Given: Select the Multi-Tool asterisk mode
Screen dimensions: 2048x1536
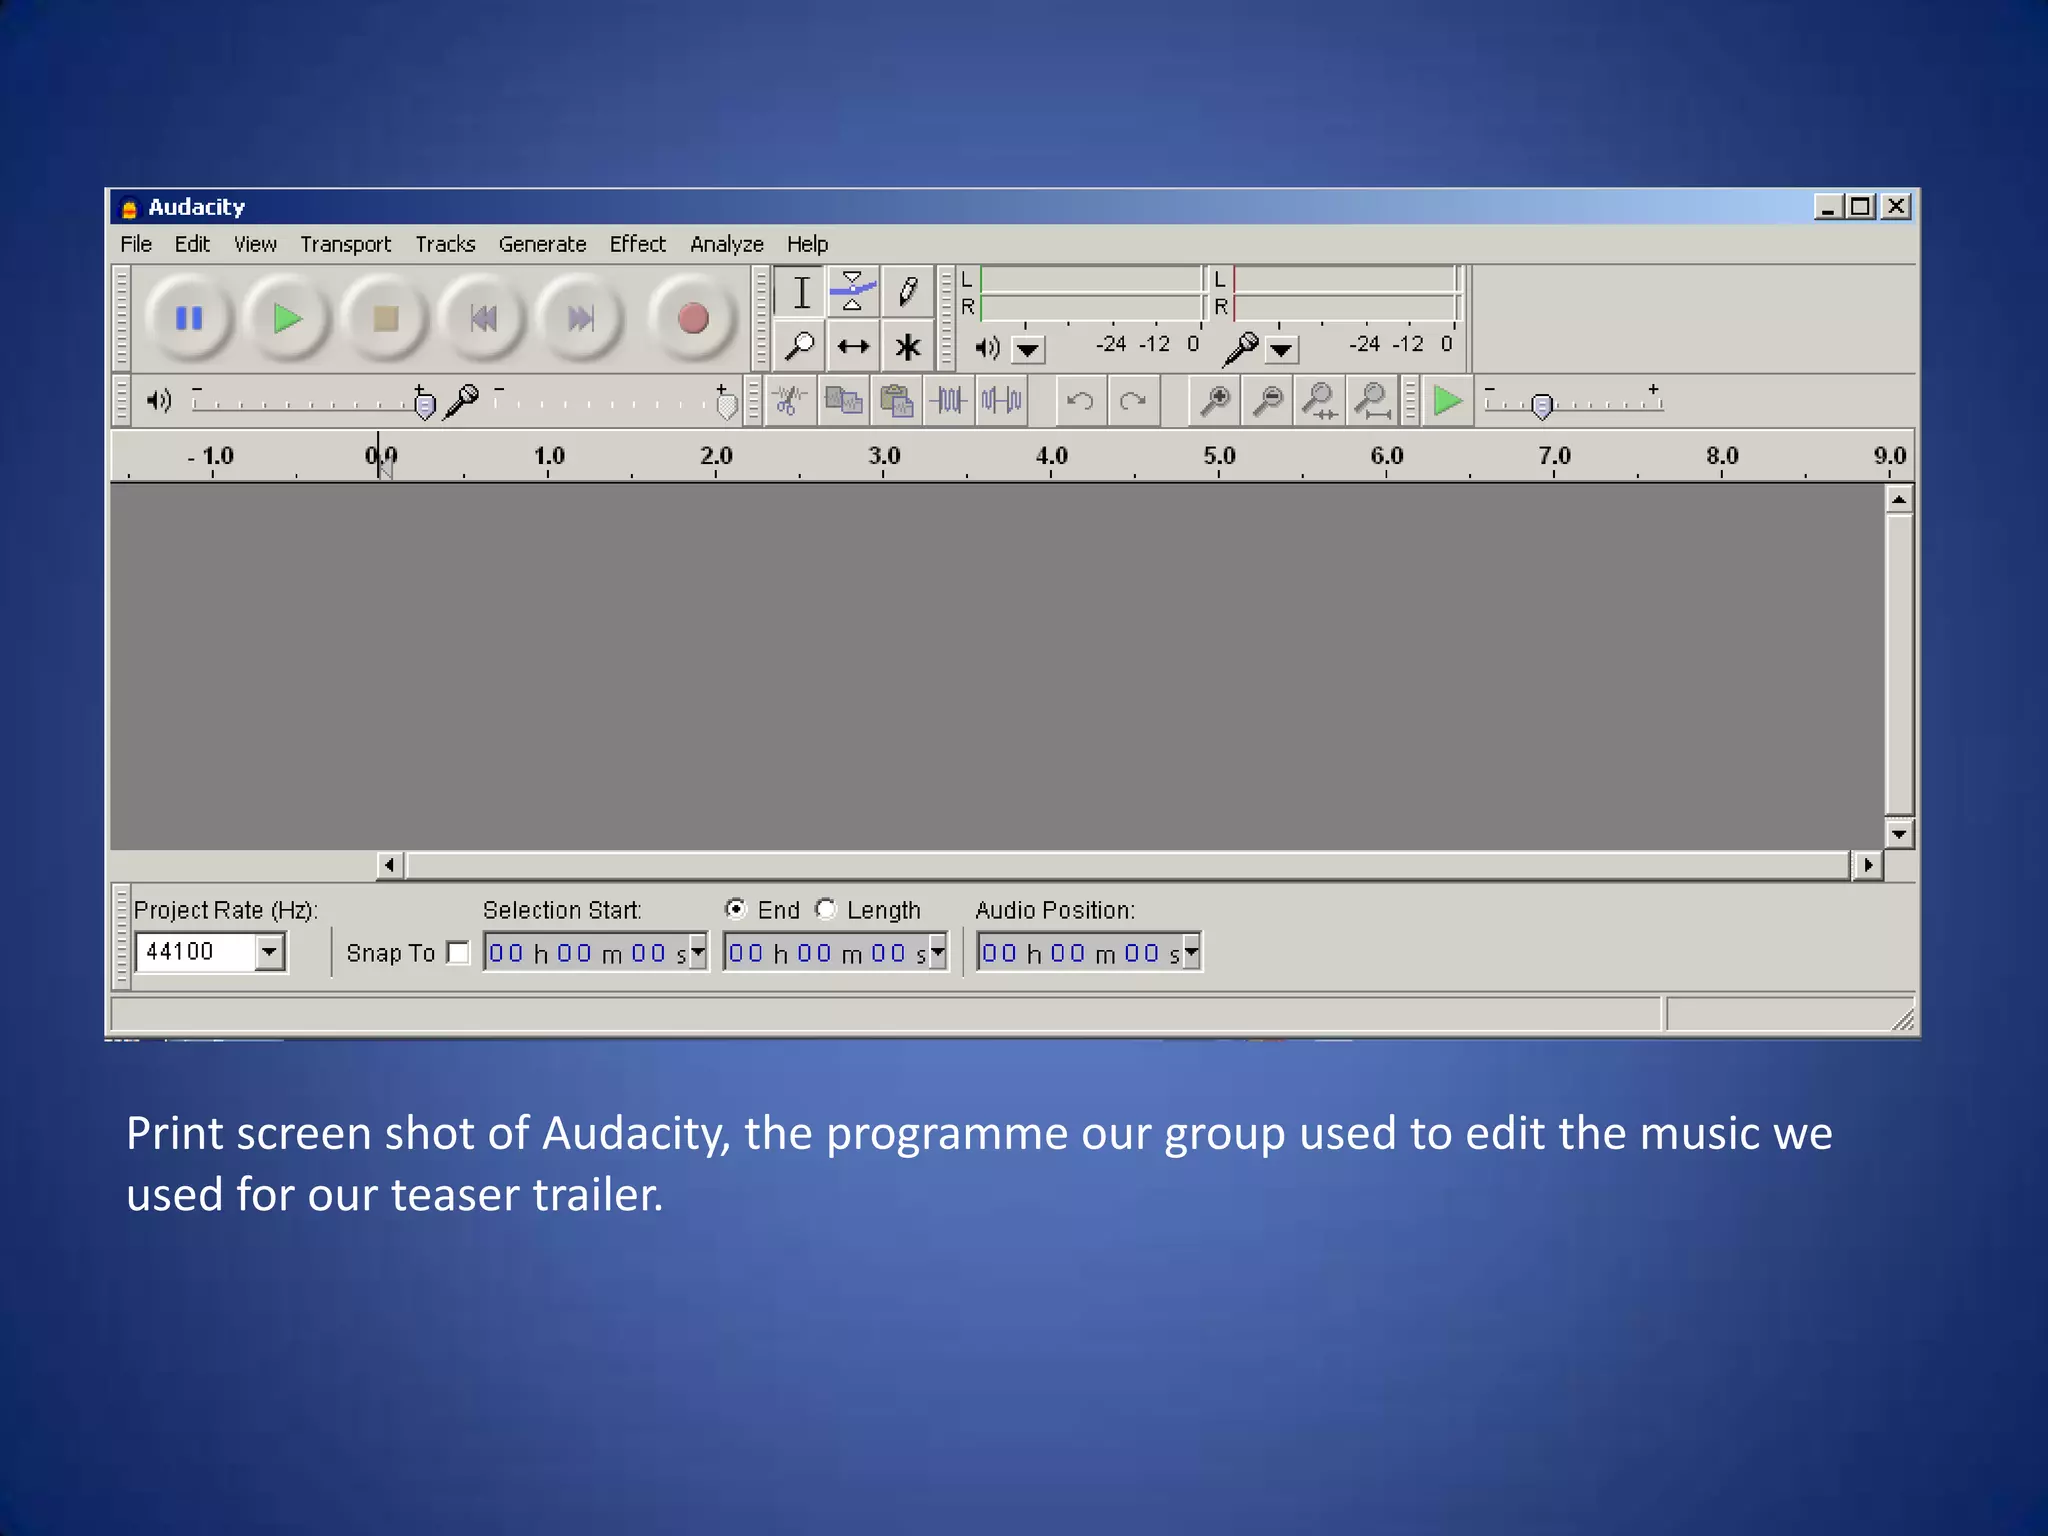Looking at the screenshot, I should coord(907,346).
